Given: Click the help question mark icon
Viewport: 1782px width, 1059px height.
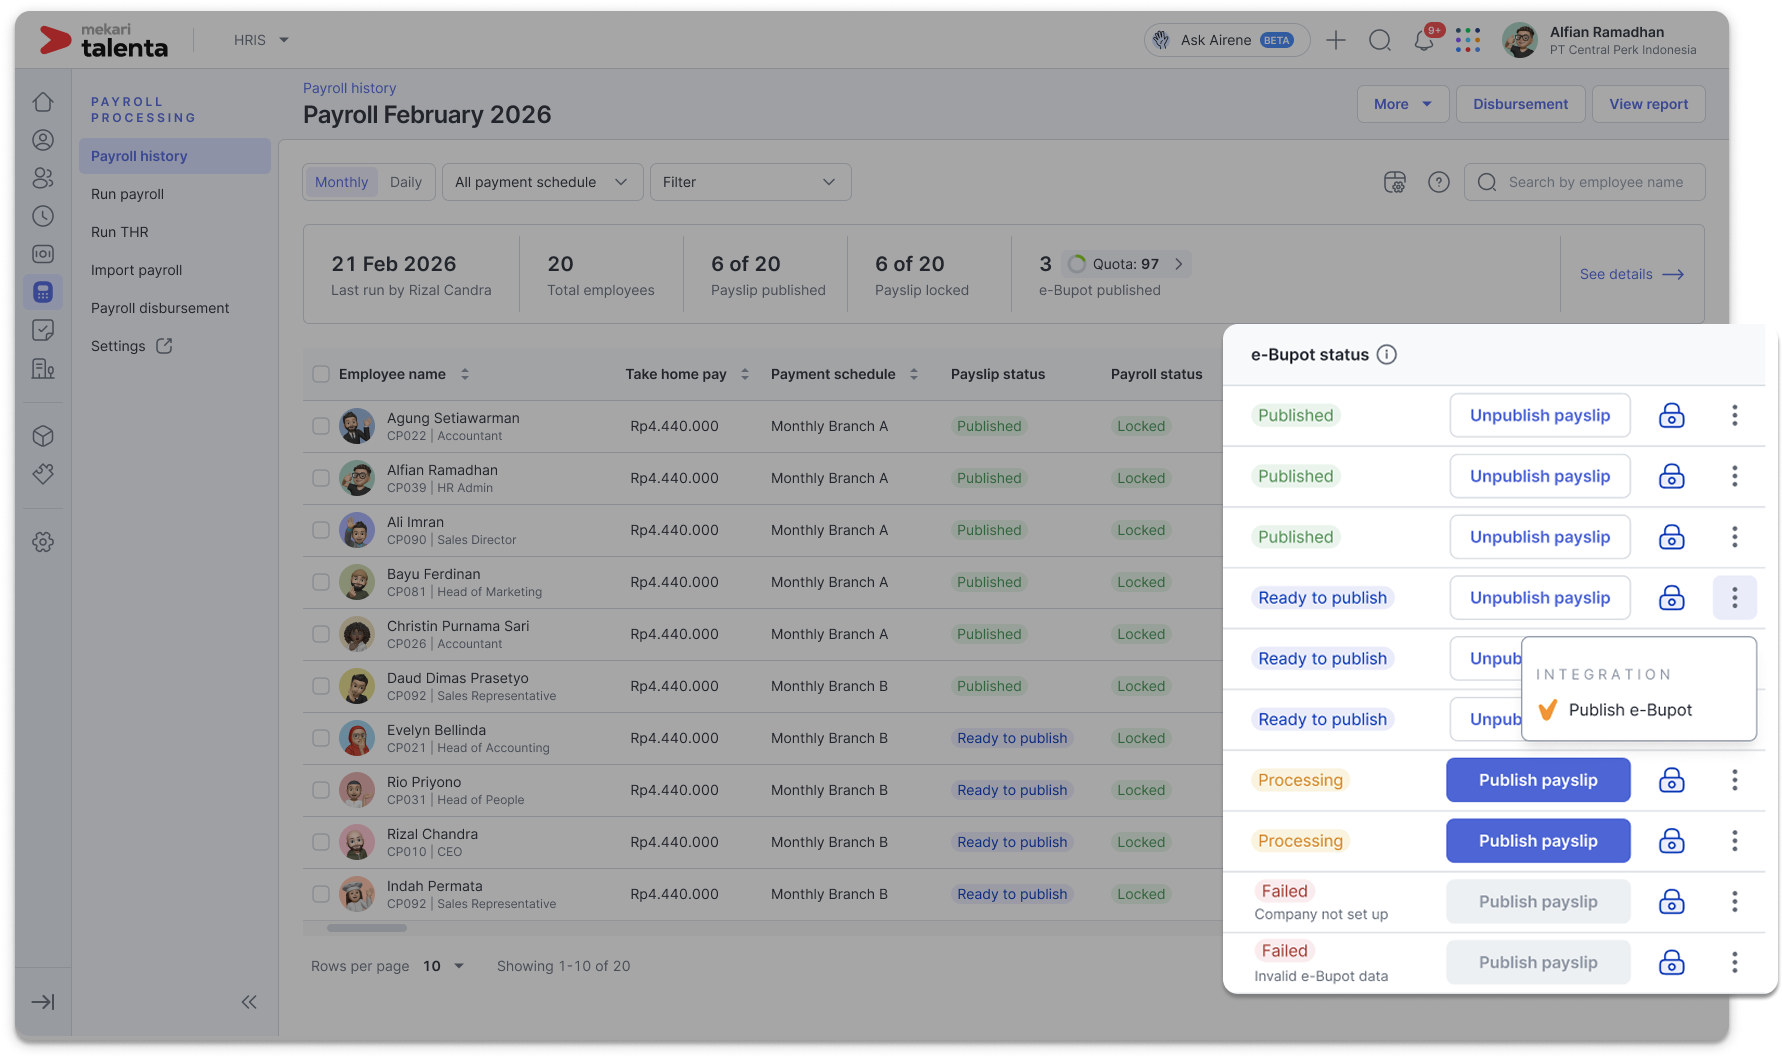Looking at the screenshot, I should [1438, 182].
